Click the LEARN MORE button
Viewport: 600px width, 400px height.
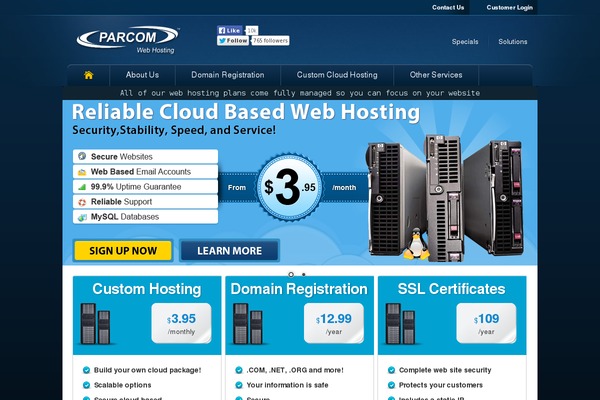point(230,251)
